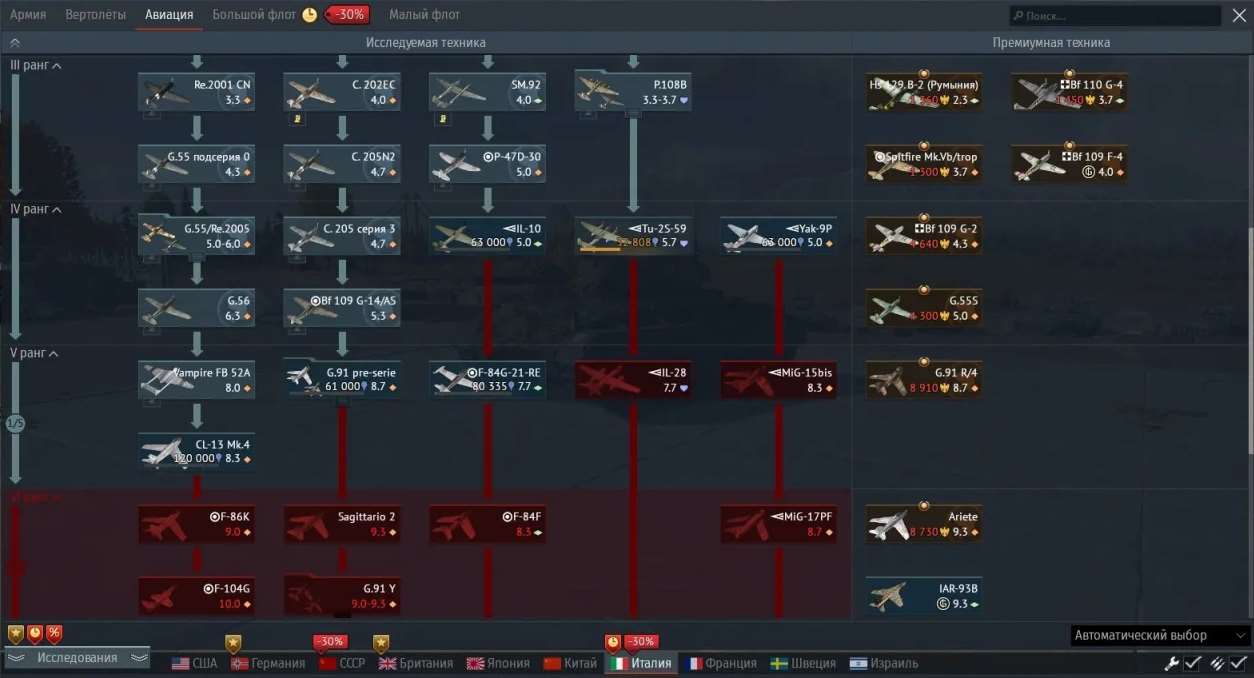Select the Израиль nation tab

[x=884, y=663]
